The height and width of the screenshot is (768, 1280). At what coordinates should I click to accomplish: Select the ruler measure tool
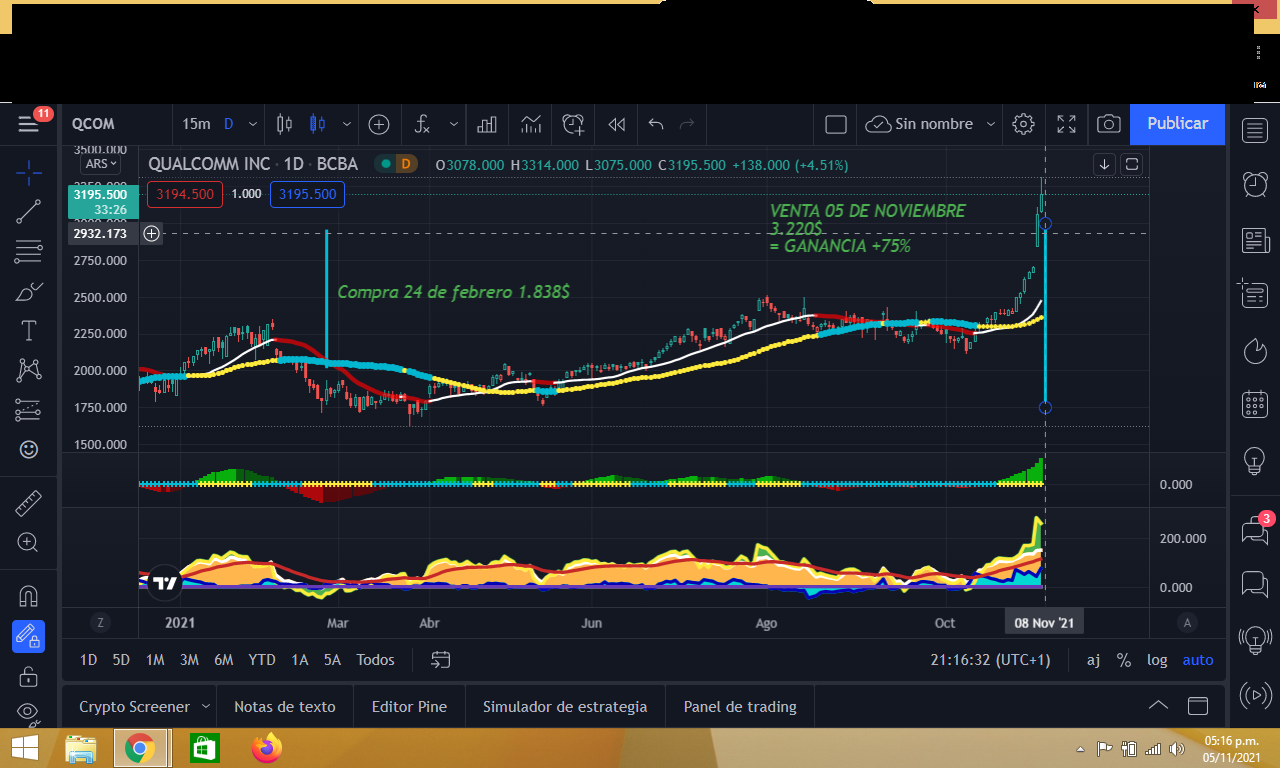(29, 503)
